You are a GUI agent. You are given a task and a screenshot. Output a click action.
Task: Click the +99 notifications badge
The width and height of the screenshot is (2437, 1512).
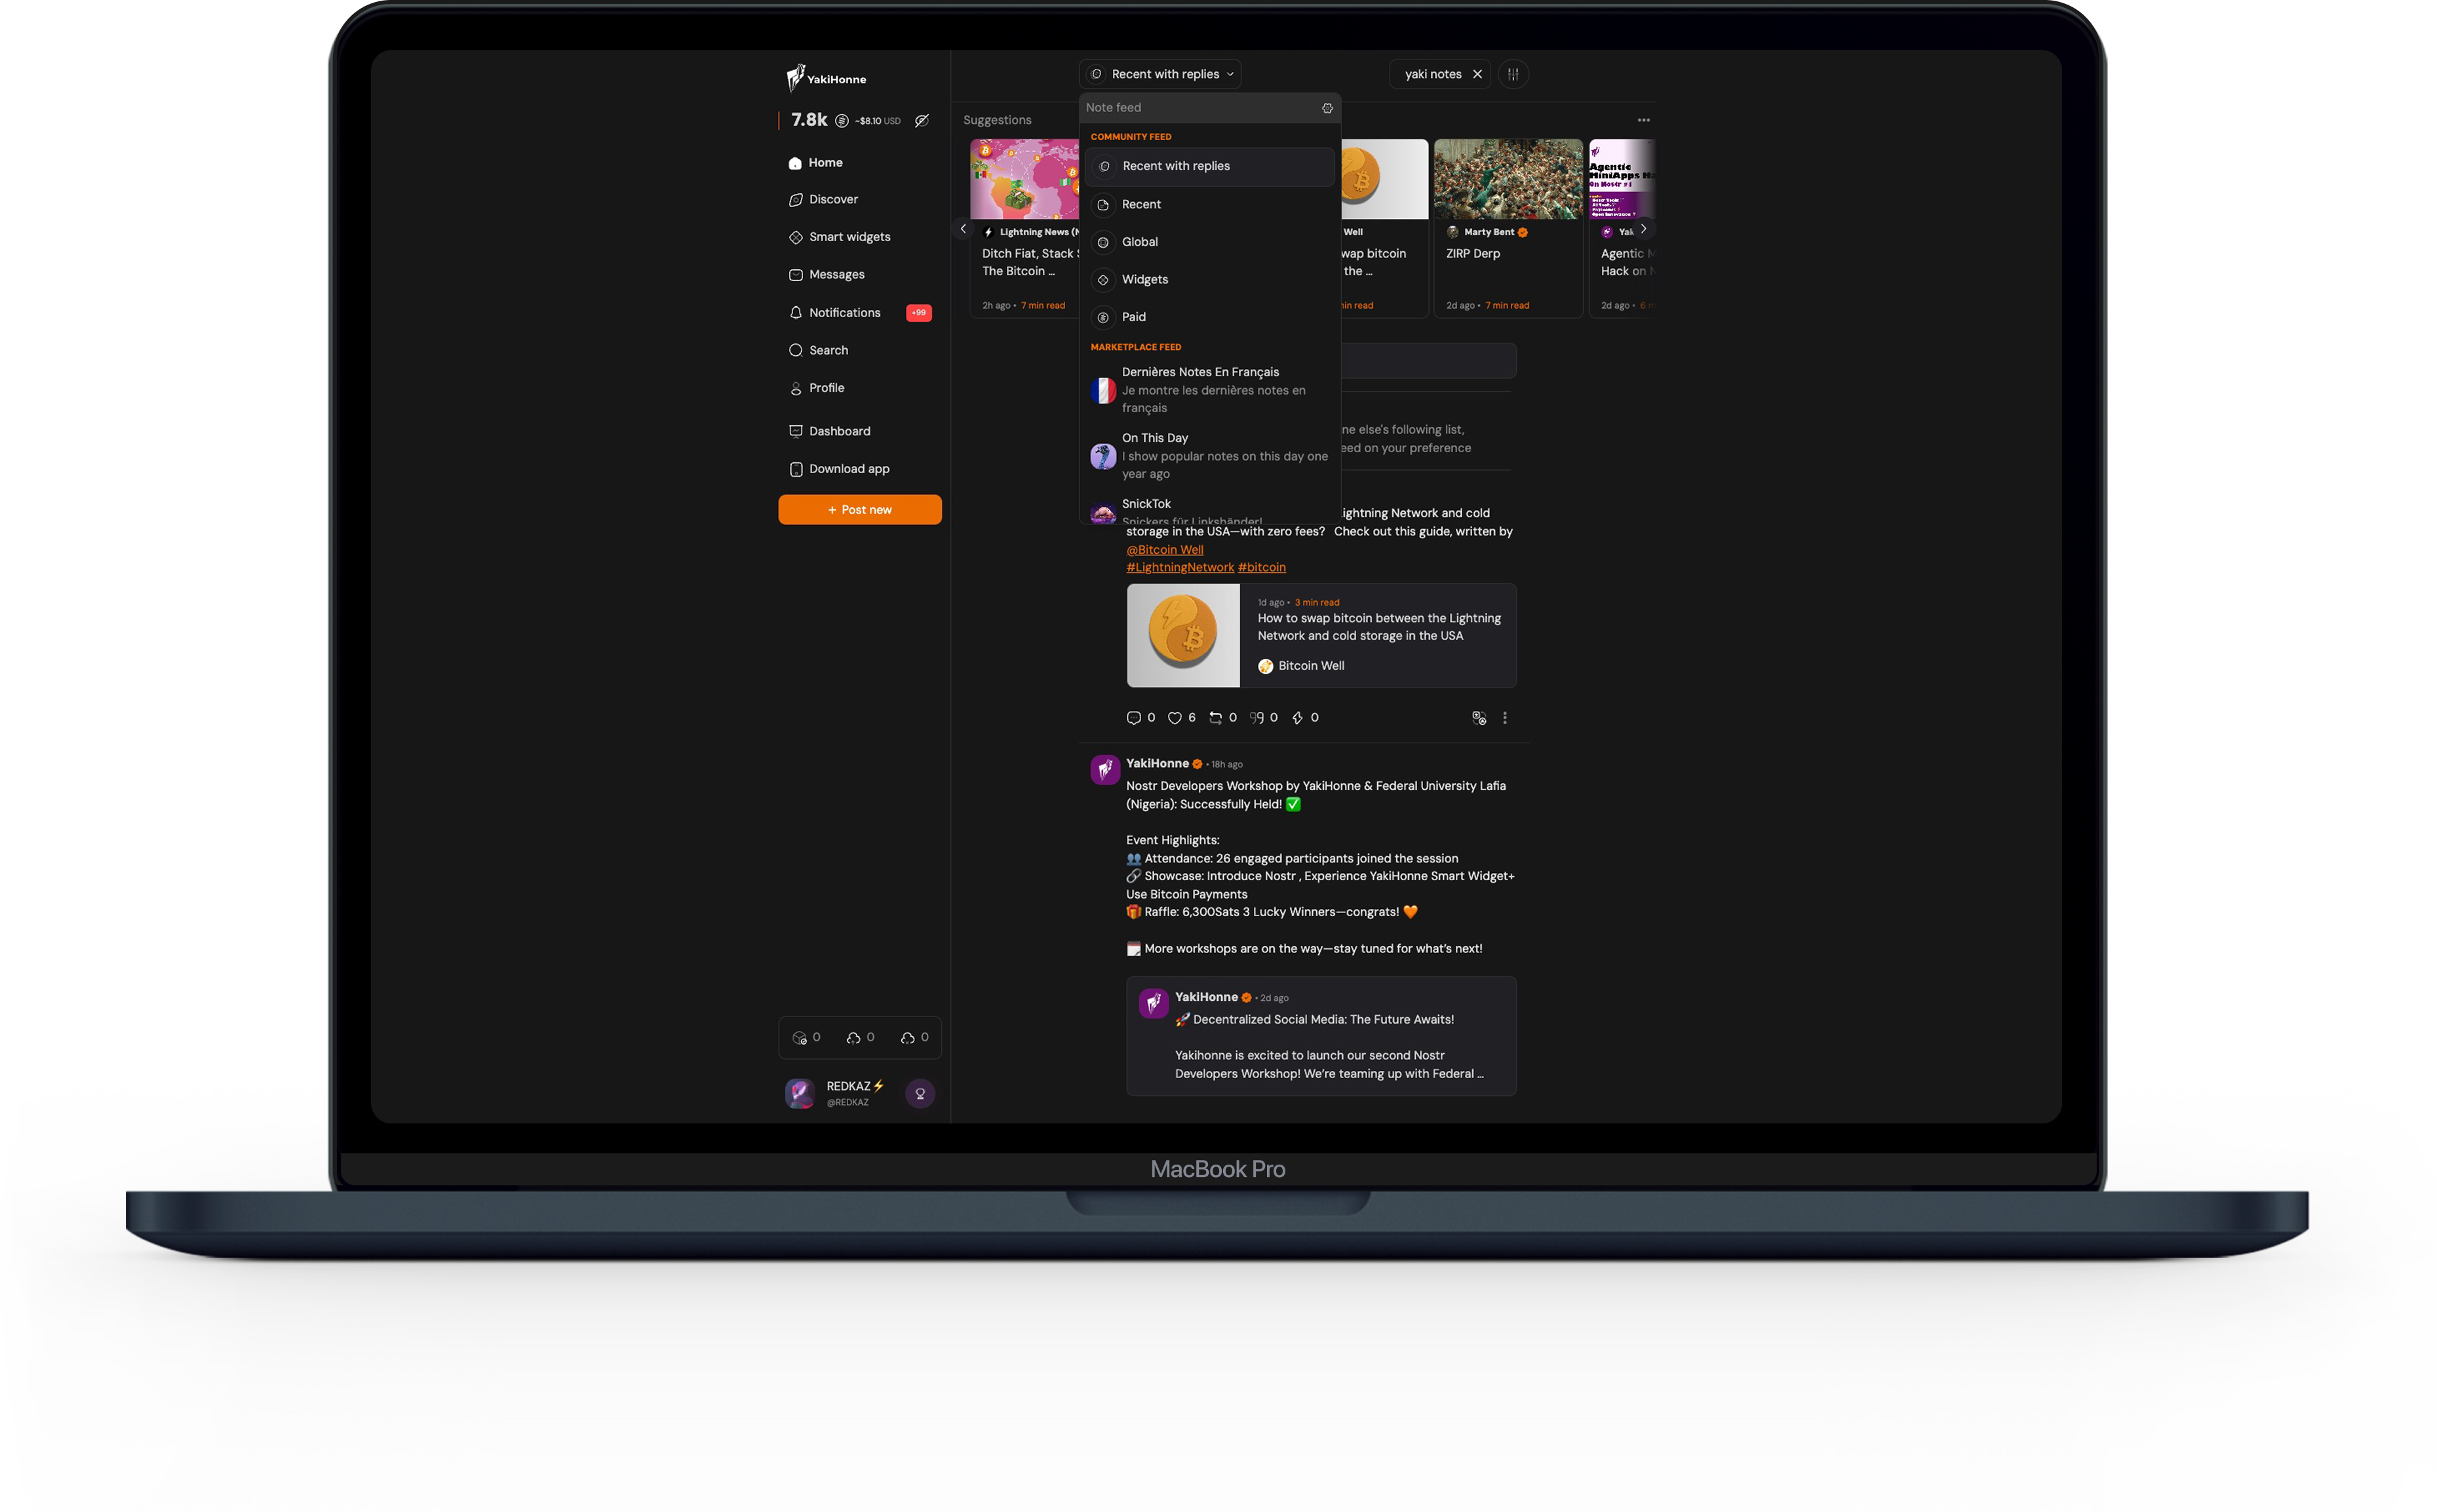pyautogui.click(x=919, y=312)
